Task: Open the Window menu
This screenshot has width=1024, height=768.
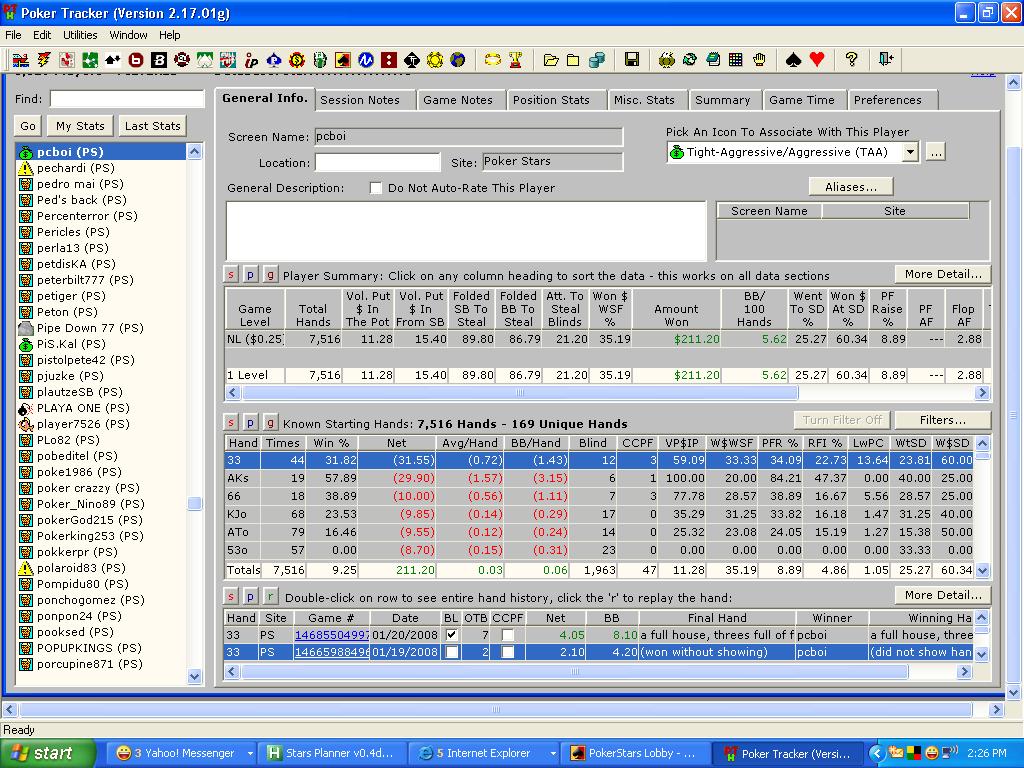Action: tap(128, 35)
